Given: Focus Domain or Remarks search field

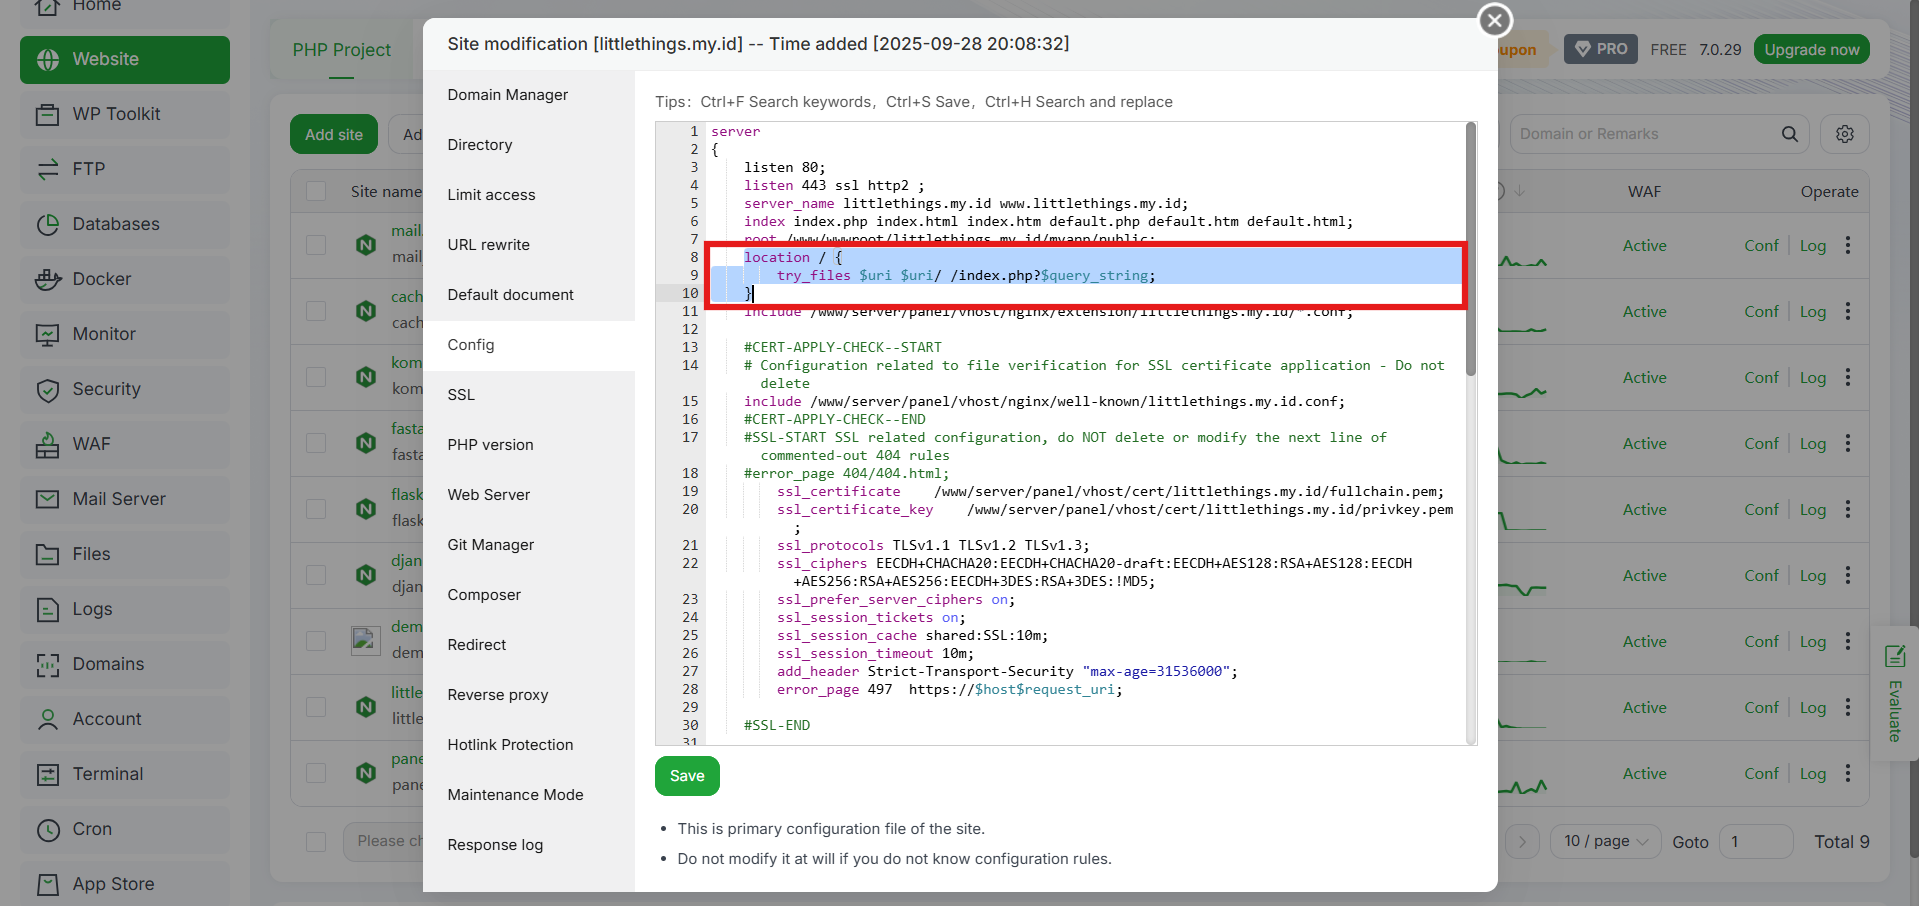Looking at the screenshot, I should click(1645, 134).
